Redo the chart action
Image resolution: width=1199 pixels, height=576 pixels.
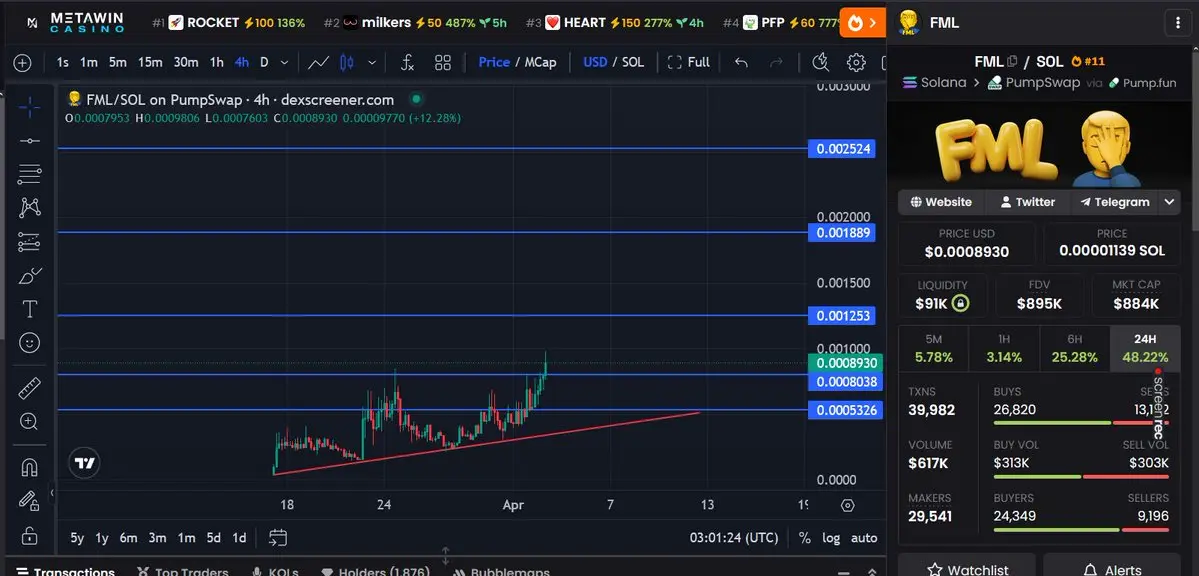click(776, 63)
